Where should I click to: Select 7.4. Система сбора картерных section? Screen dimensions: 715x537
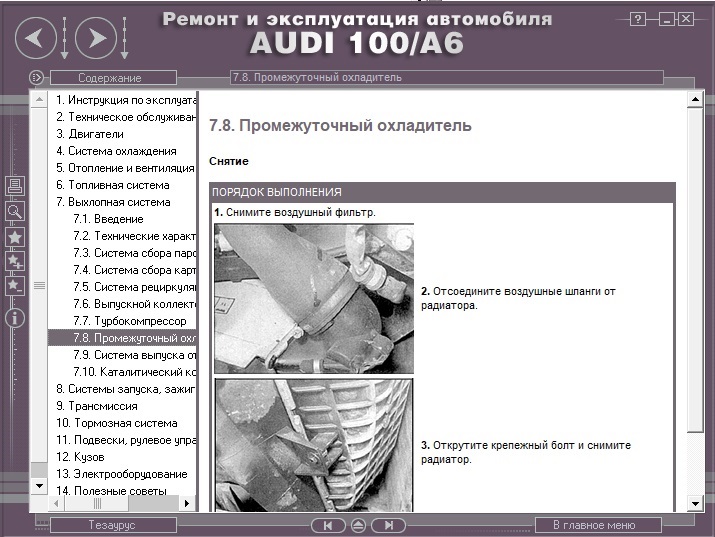tap(134, 270)
